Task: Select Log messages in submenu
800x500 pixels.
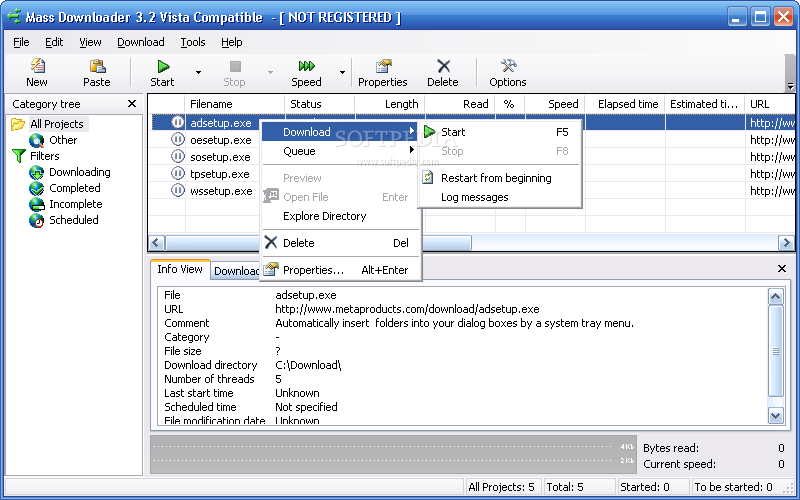Action: coord(474,197)
